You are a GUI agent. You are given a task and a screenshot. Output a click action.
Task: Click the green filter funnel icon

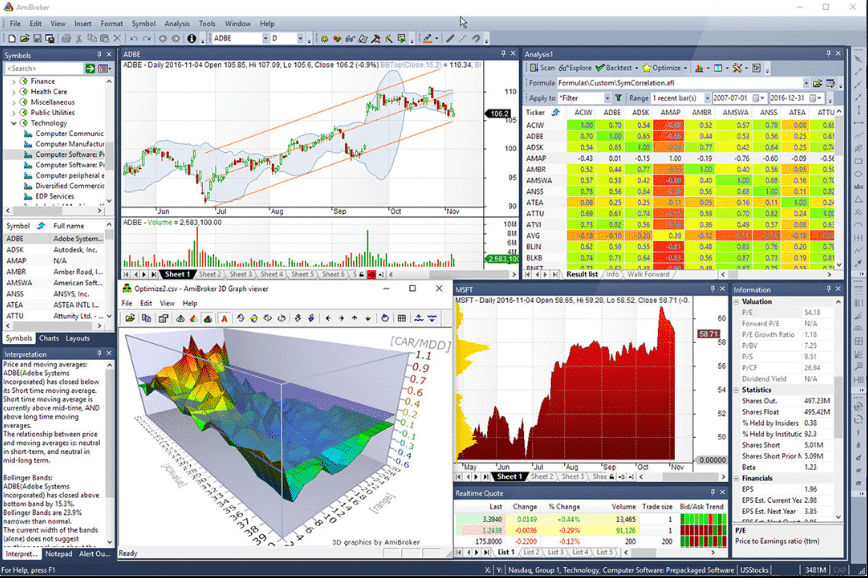pos(618,98)
